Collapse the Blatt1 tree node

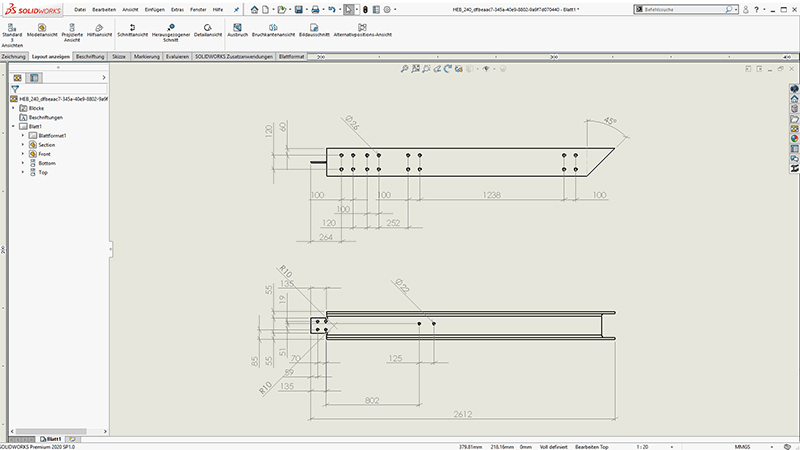(13, 126)
